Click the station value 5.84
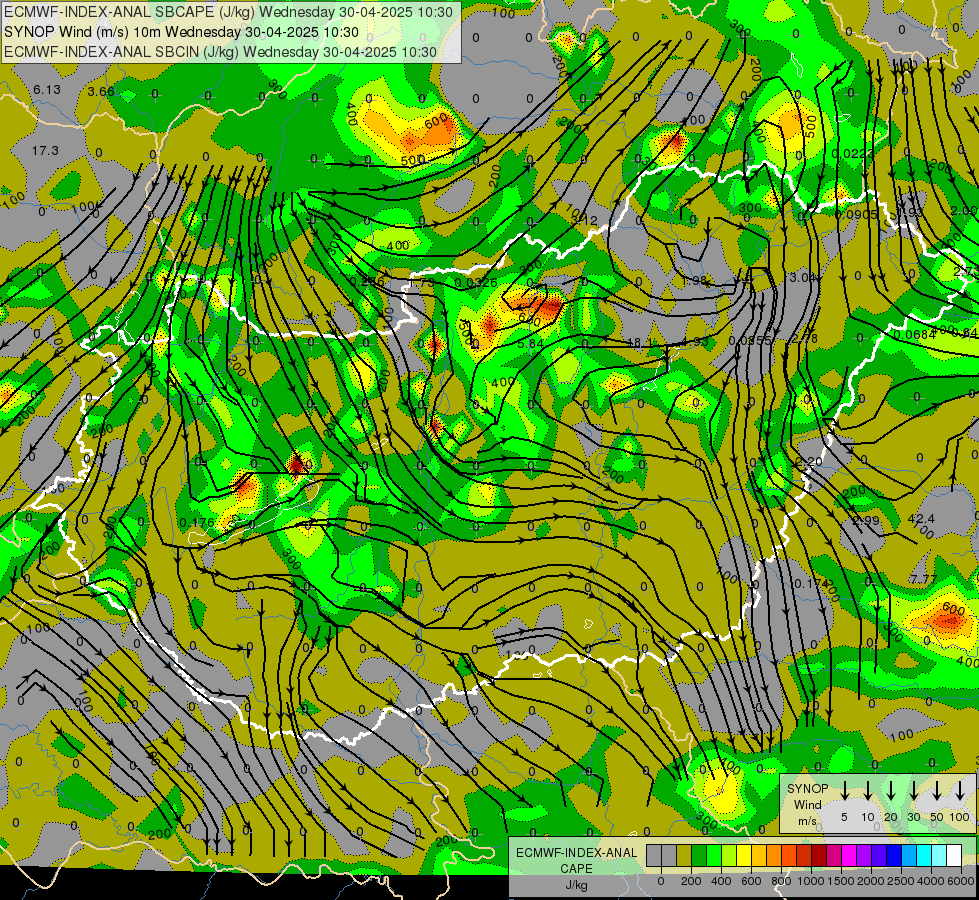 tap(531, 344)
